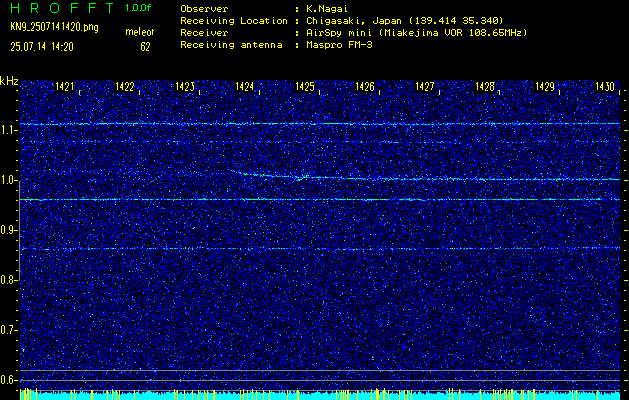Image resolution: width=629 pixels, height=400 pixels.
Task: Click the 0.8 frequency axis label
Action: point(8,280)
